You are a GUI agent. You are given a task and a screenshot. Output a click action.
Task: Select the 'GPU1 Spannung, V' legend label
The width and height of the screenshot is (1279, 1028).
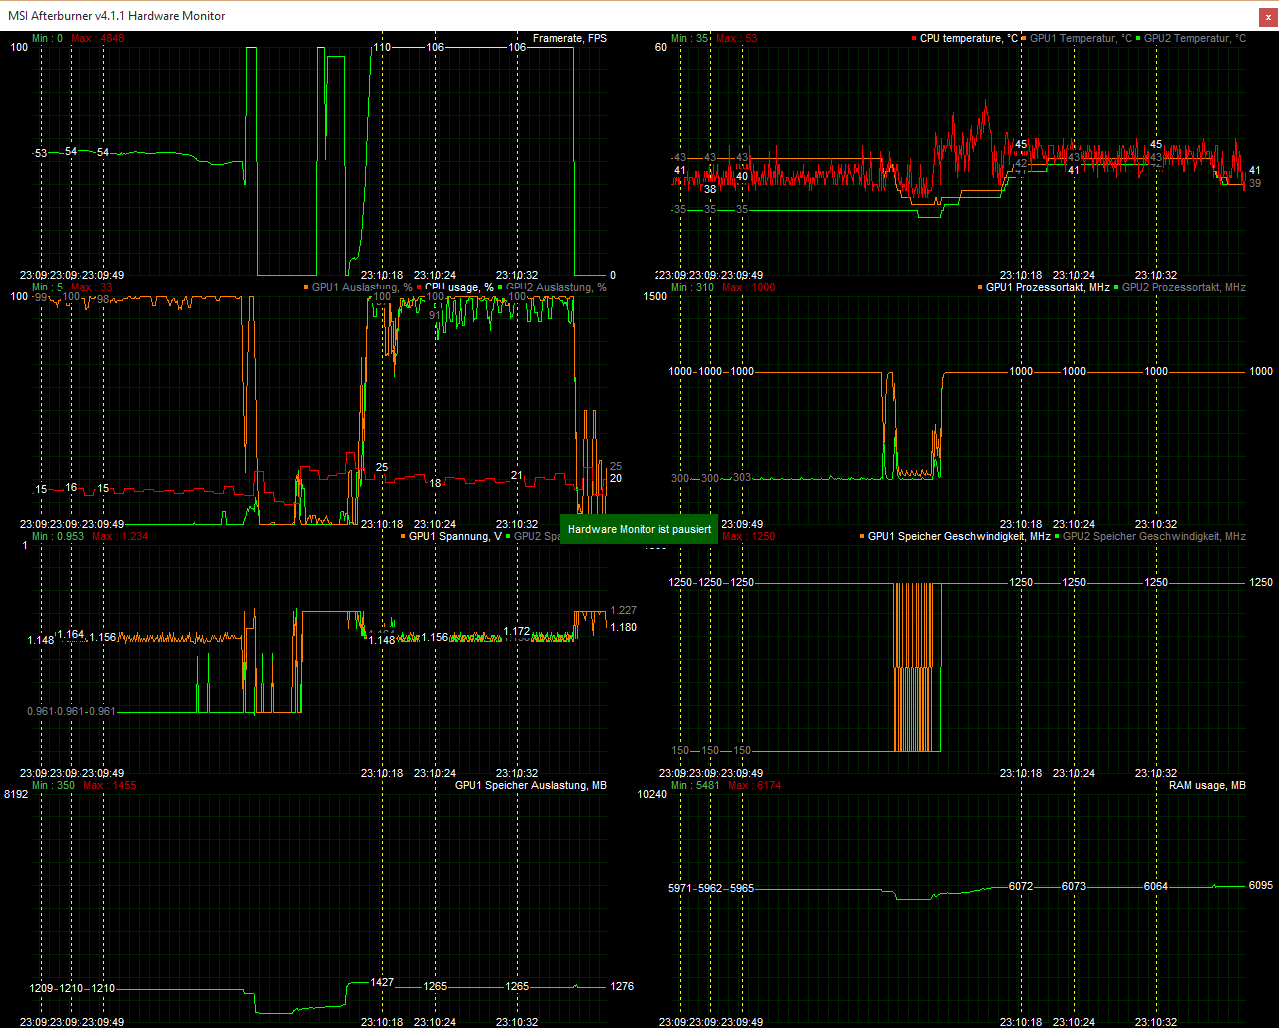[x=455, y=536]
